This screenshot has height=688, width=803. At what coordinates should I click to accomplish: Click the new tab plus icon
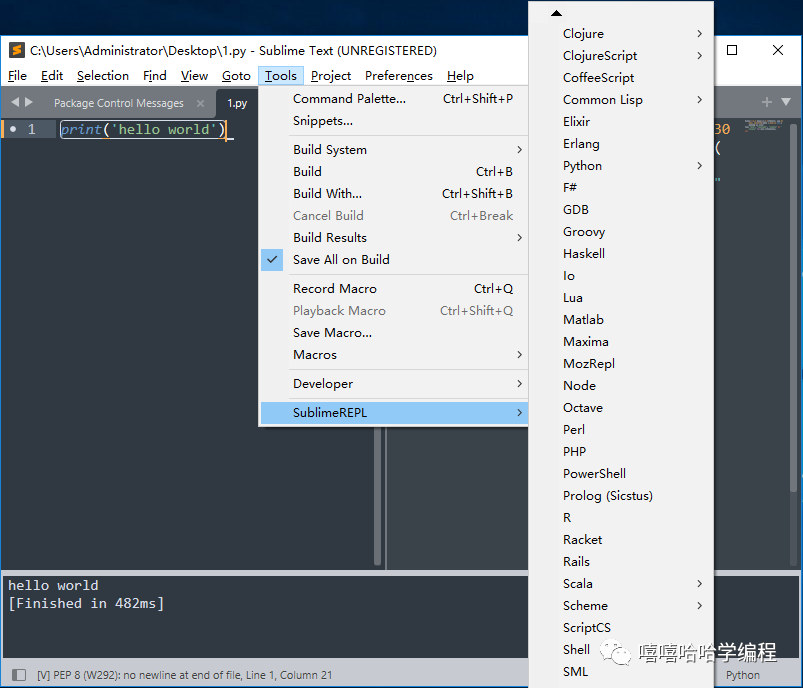coord(766,102)
